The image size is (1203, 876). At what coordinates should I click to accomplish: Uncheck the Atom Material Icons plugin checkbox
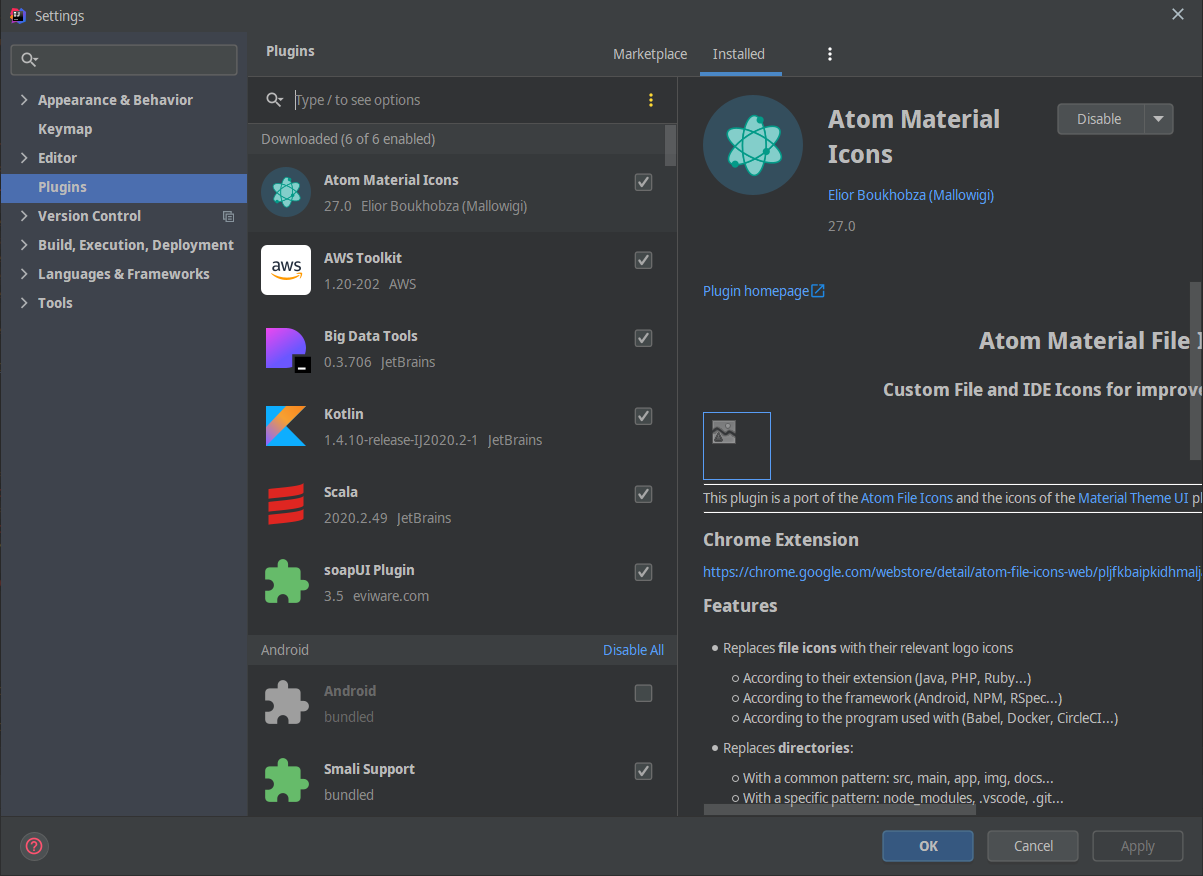coord(644,182)
